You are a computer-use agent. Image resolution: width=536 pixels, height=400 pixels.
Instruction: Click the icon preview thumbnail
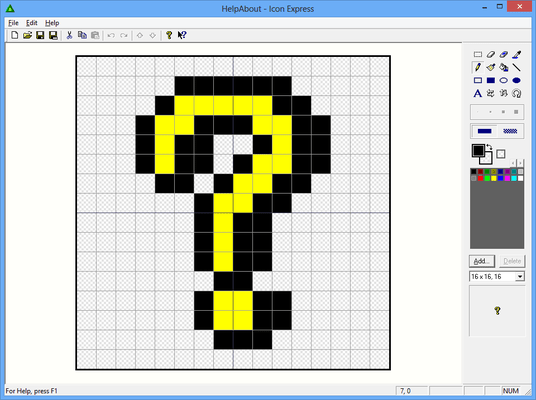tap(497, 311)
